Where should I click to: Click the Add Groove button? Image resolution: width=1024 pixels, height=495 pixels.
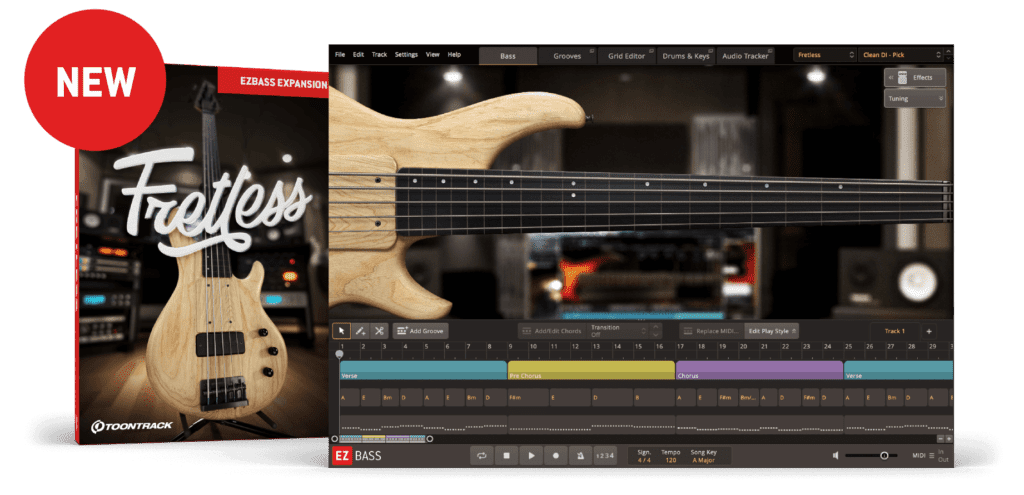(420, 331)
